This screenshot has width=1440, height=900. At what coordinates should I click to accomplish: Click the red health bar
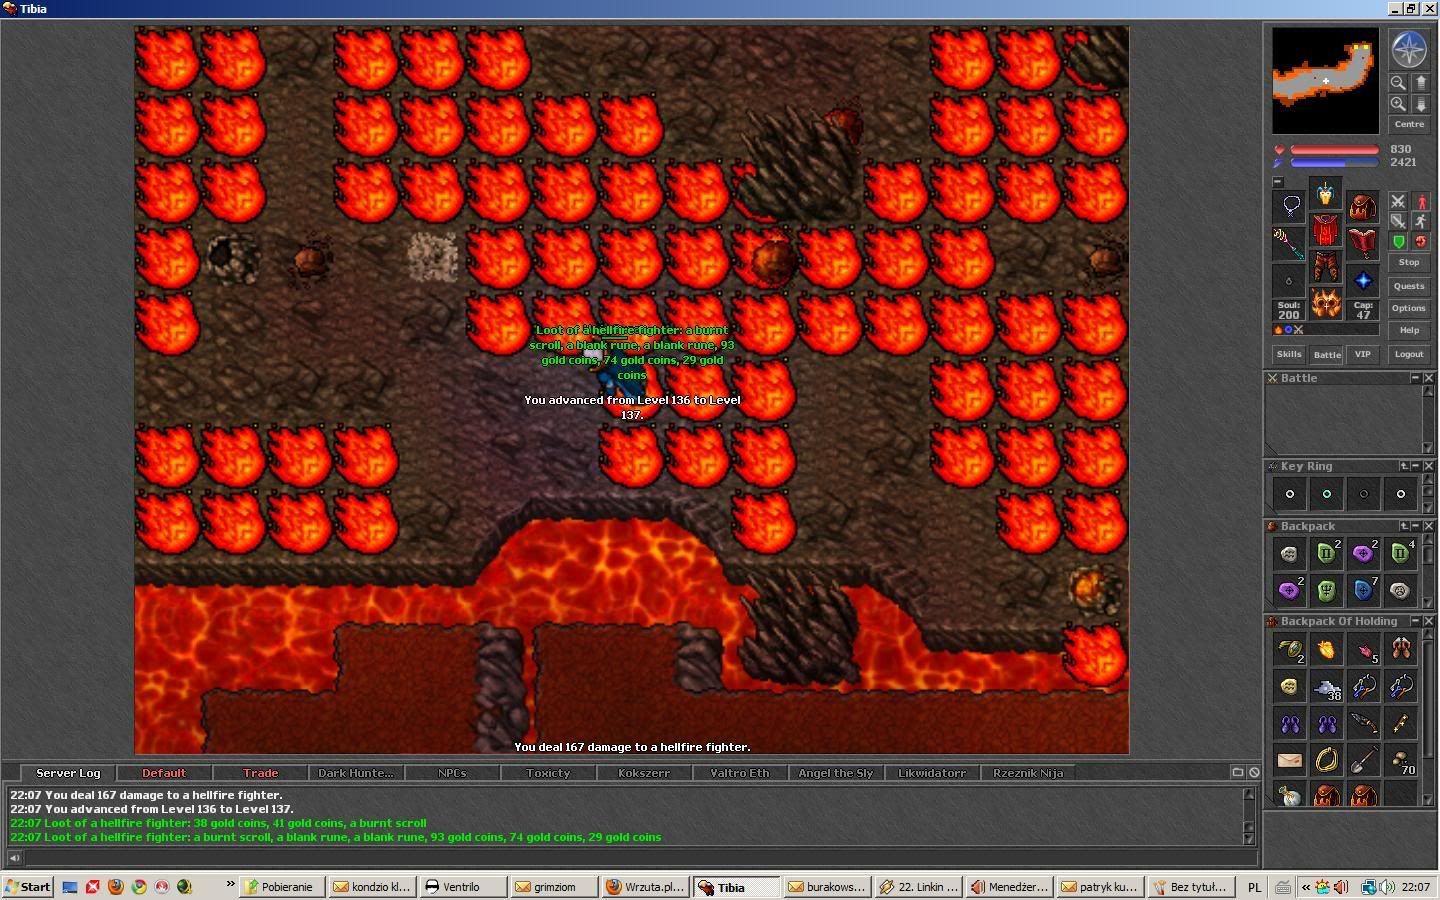tap(1335, 150)
